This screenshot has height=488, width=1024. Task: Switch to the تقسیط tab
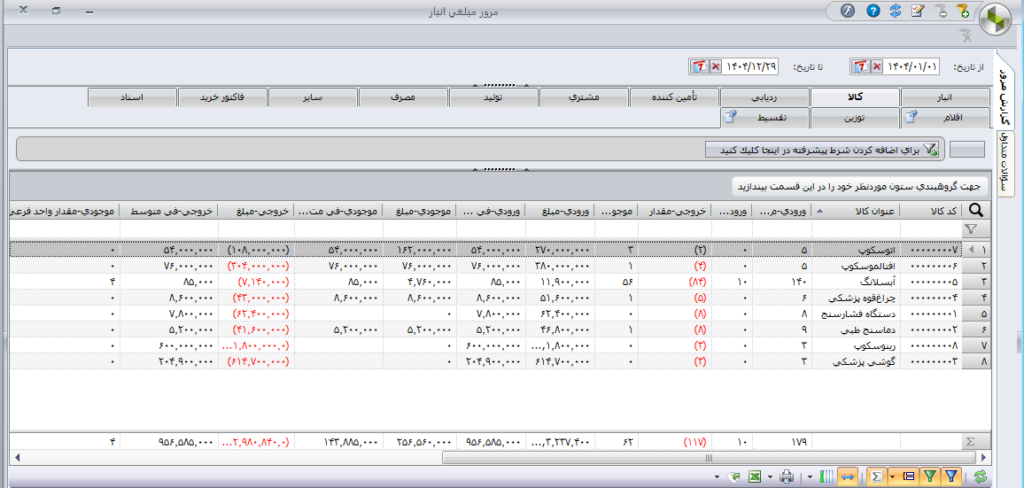765,118
